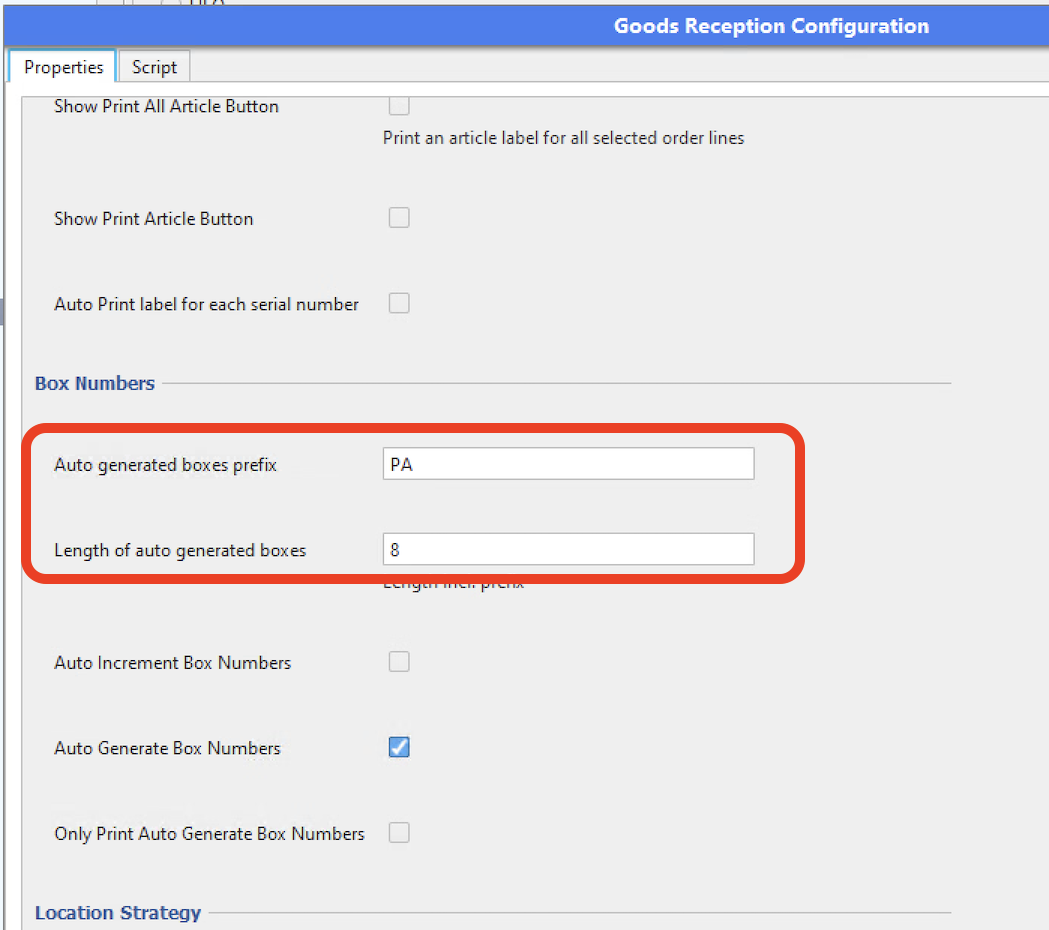Click the 'Show Print Article Button' label text

(x=153, y=219)
